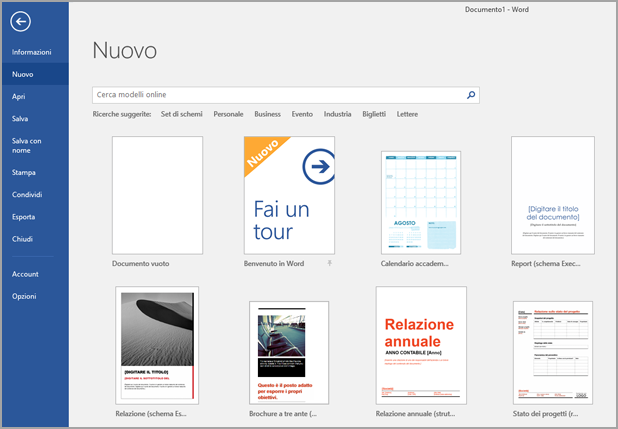
Task: Choose the Calendario accademico template thumbnail
Action: pyautogui.click(x=421, y=203)
